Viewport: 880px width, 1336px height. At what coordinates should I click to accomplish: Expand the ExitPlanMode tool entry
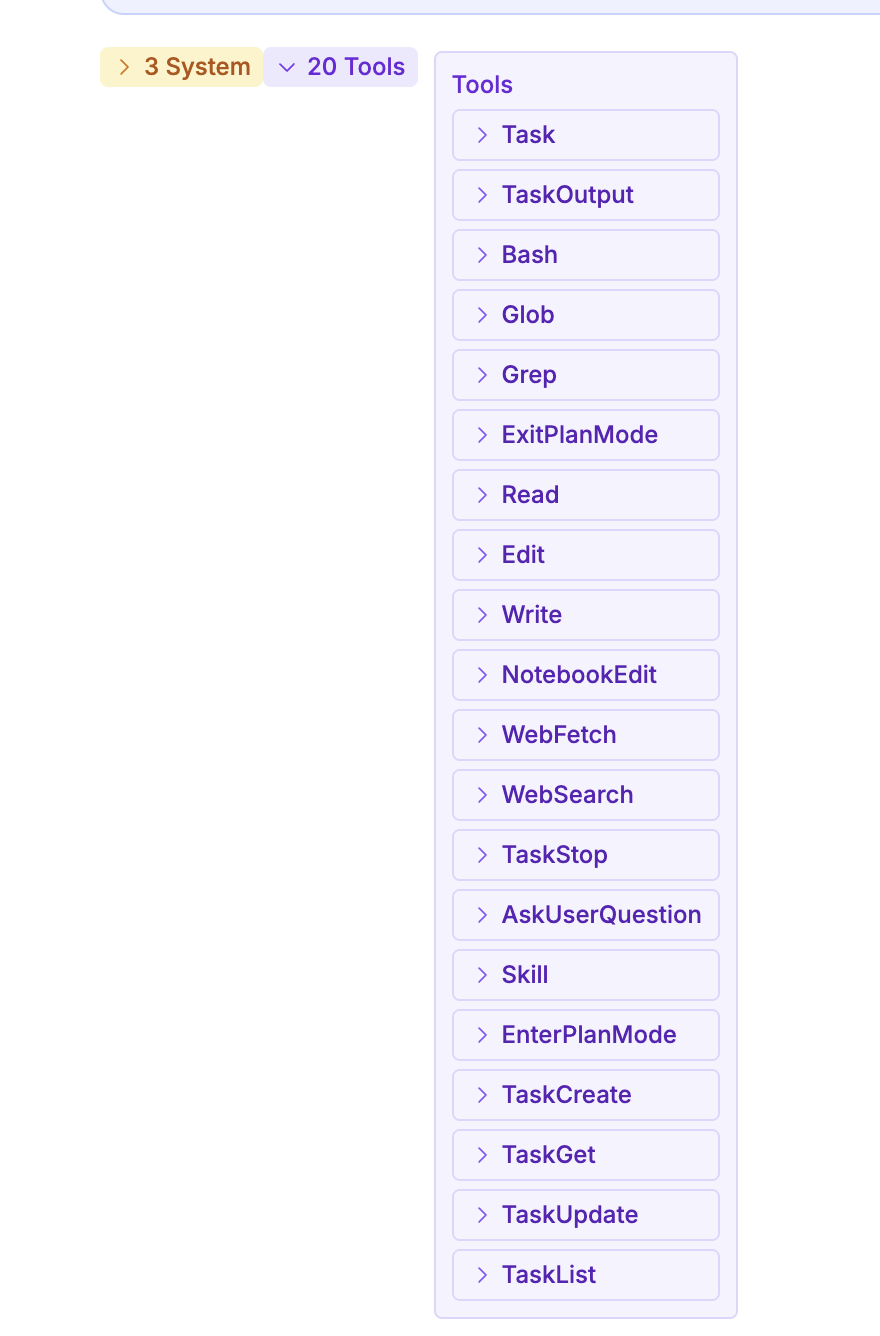click(x=585, y=435)
